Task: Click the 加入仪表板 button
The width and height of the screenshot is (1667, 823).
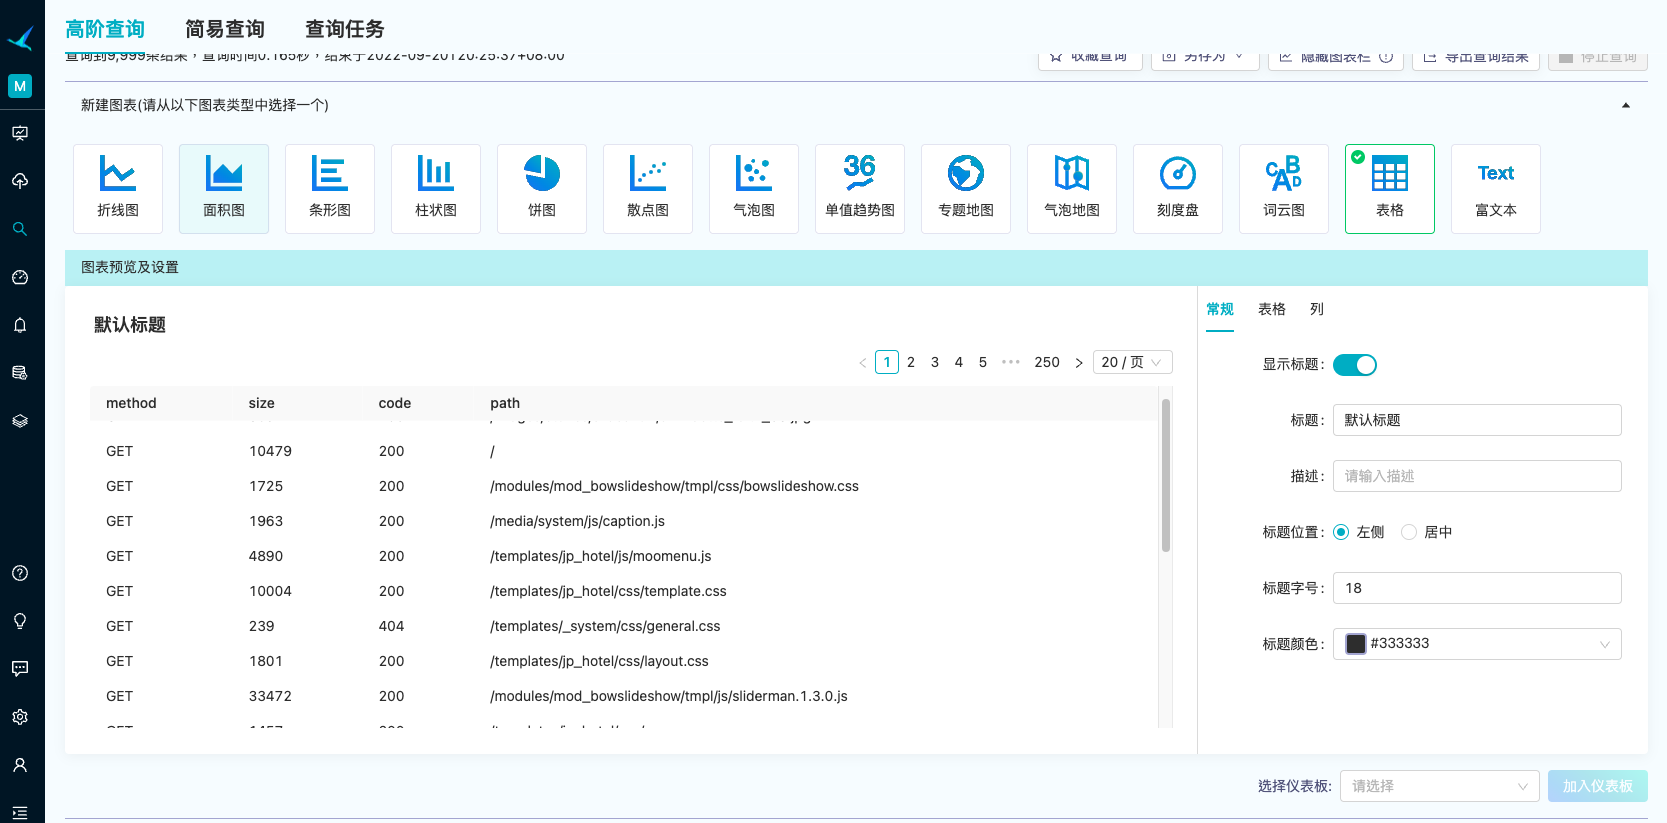Action: (x=1598, y=786)
